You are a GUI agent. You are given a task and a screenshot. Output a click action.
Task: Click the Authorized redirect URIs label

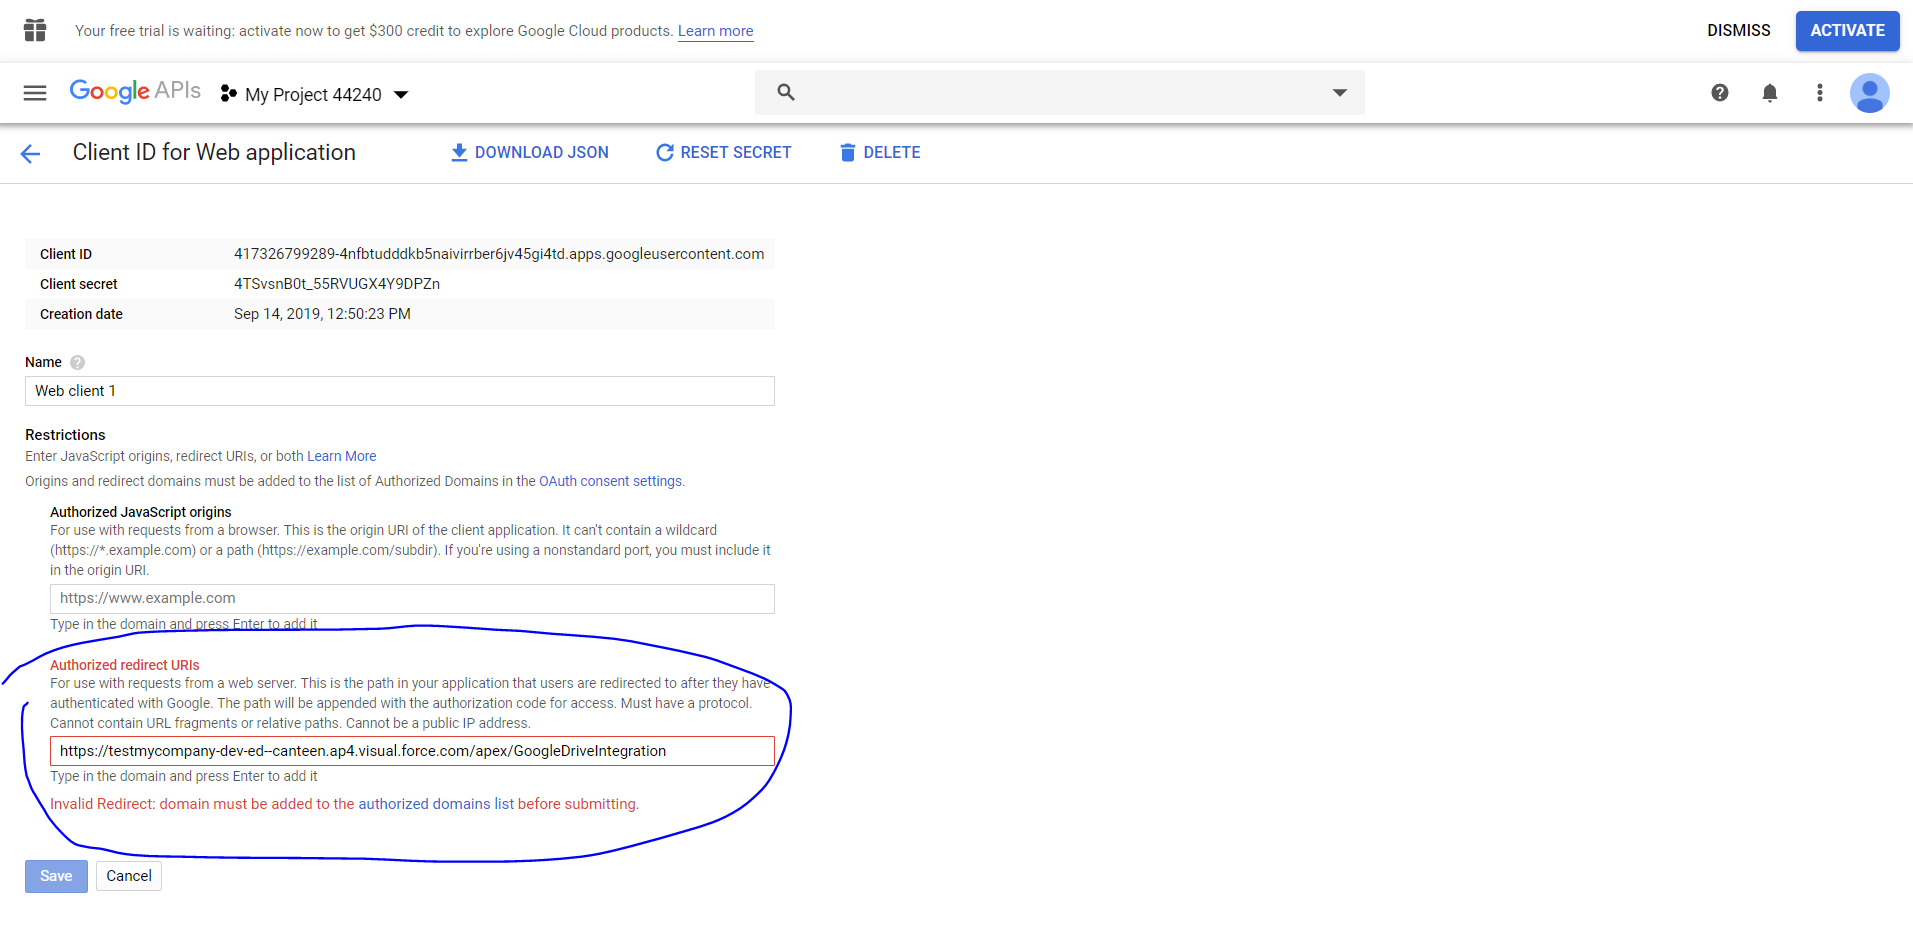point(125,665)
